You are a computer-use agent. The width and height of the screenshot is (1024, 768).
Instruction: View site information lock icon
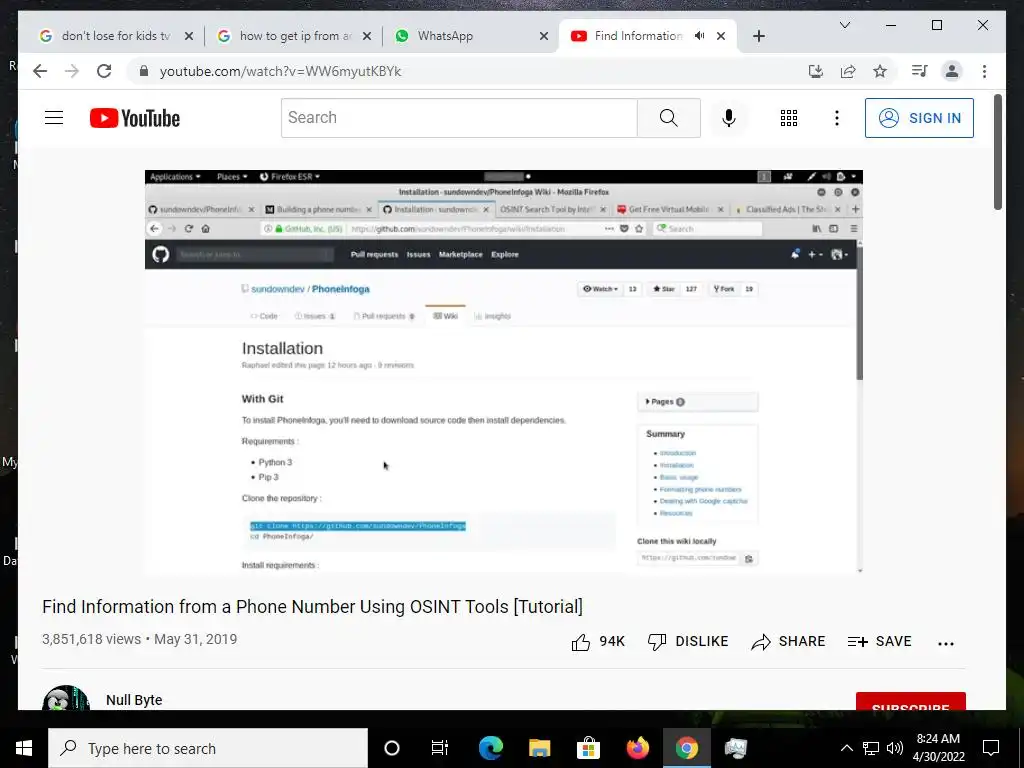point(144,71)
